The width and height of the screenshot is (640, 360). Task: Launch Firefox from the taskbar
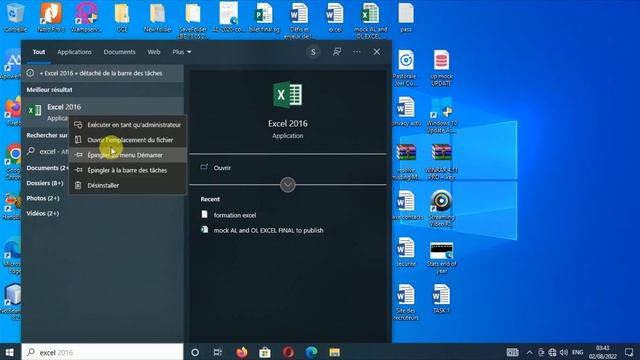click(x=242, y=352)
